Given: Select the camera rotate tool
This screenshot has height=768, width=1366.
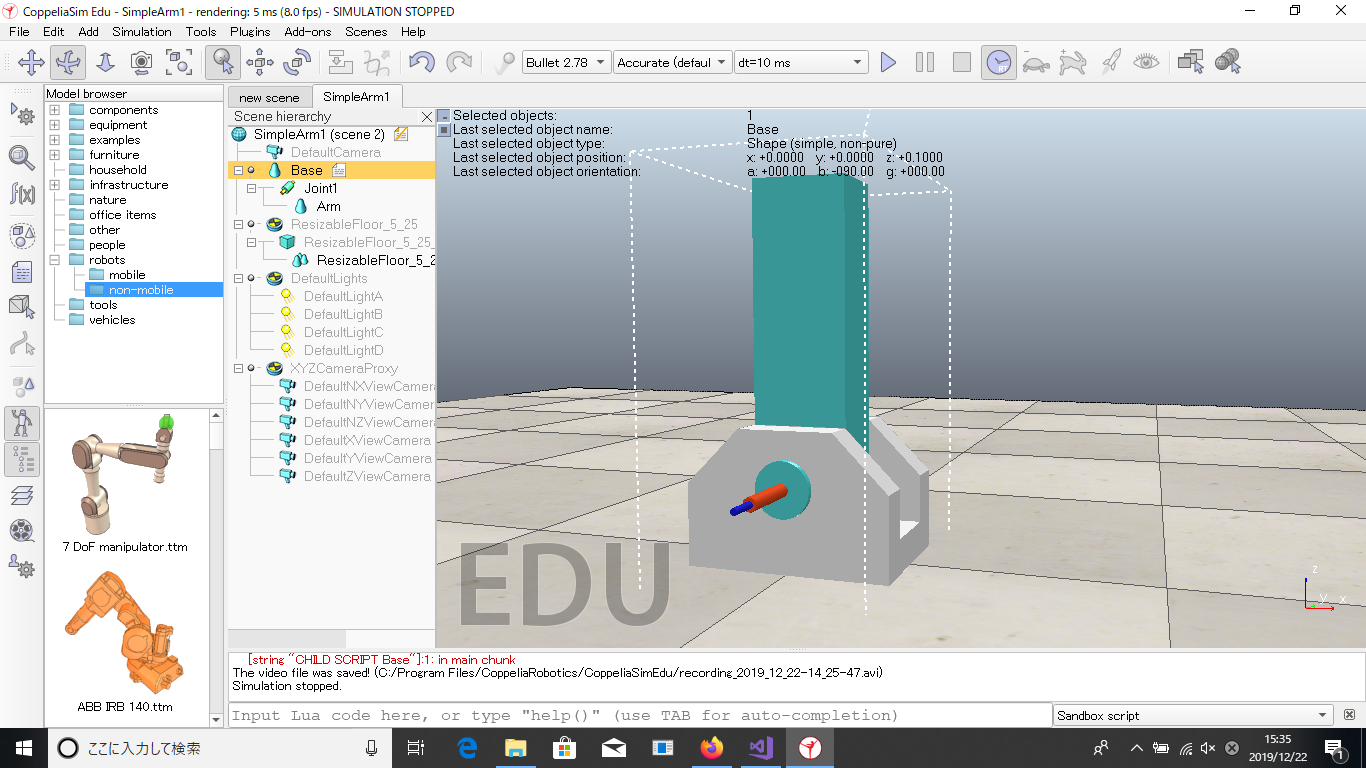Looking at the screenshot, I should click(68, 62).
